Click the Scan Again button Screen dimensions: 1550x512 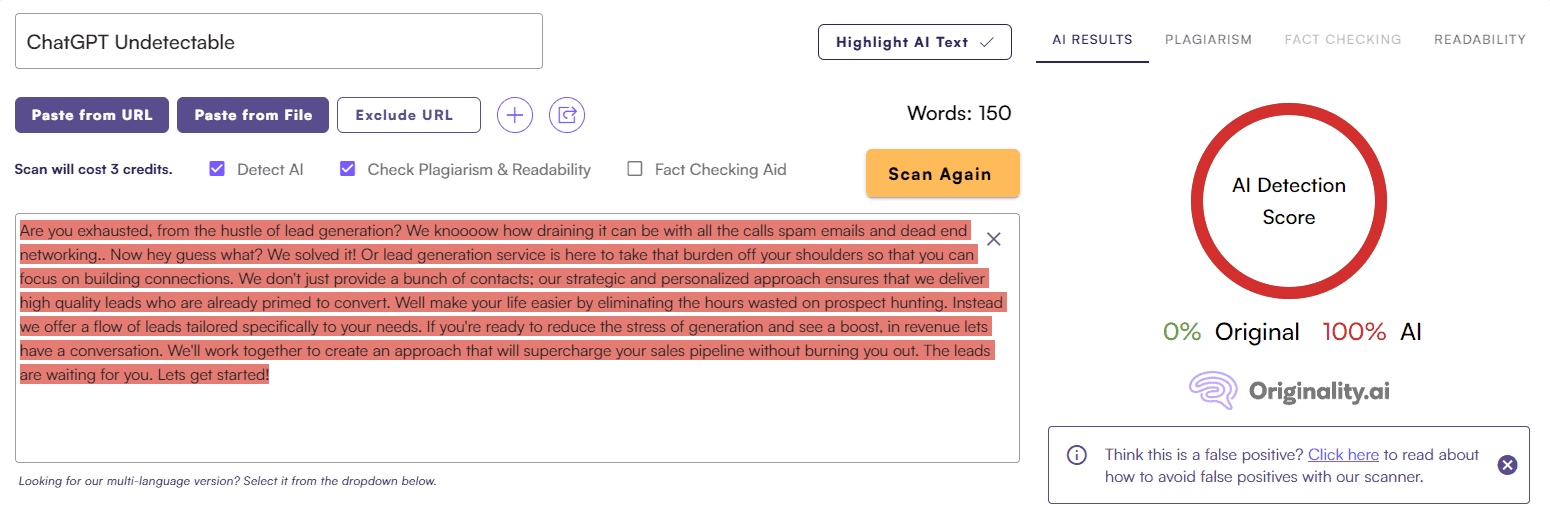tap(942, 174)
